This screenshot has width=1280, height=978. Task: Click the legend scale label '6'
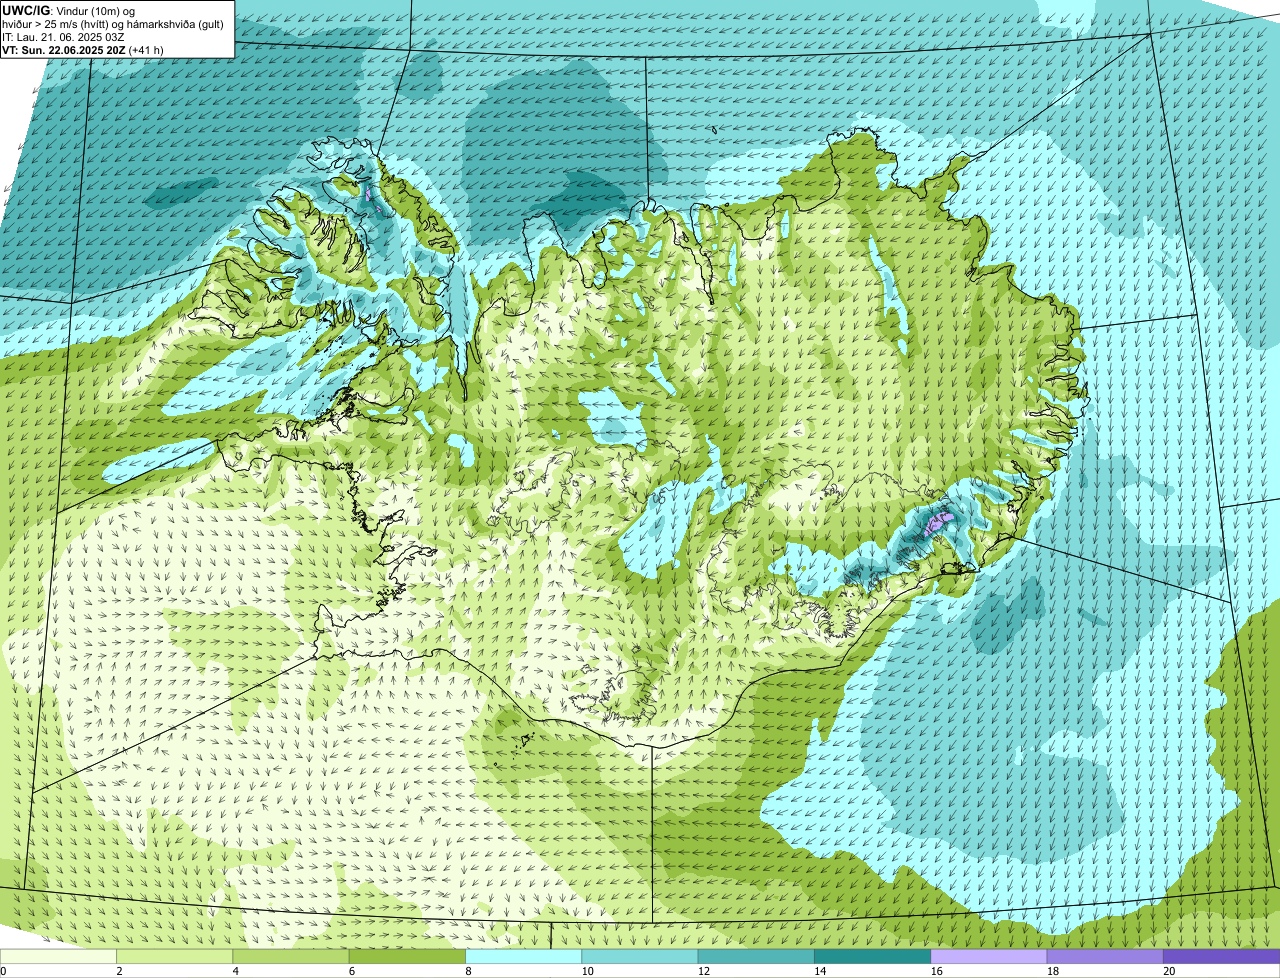tap(352, 971)
